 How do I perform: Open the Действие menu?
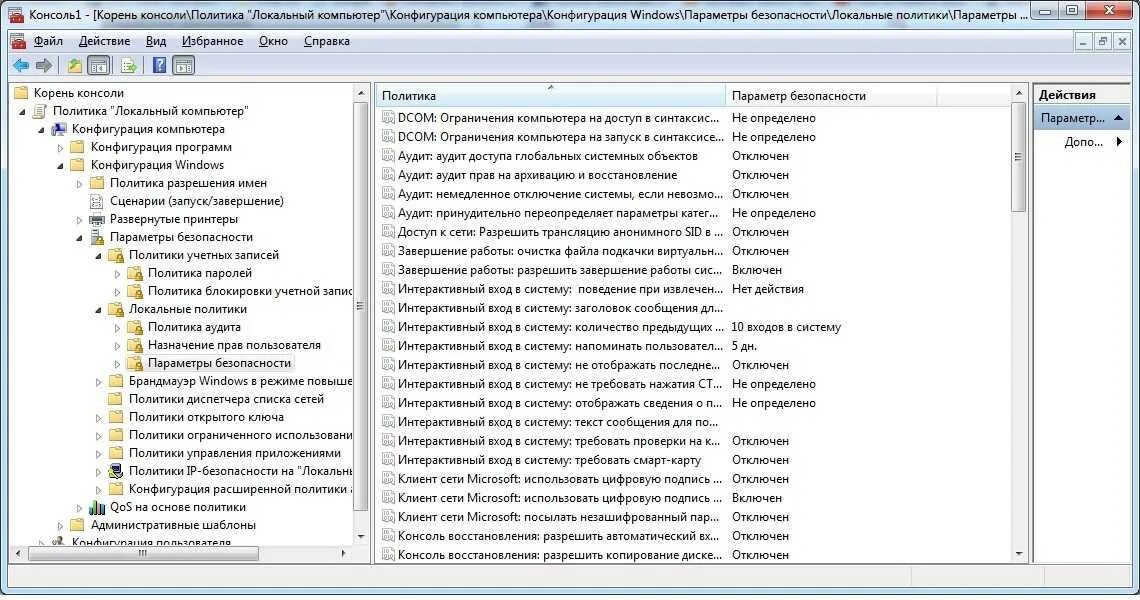click(x=105, y=41)
